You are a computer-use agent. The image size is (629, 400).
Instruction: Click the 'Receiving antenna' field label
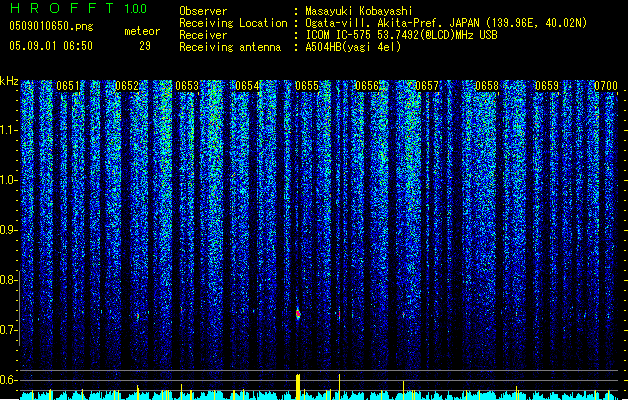pyautogui.click(x=230, y=47)
